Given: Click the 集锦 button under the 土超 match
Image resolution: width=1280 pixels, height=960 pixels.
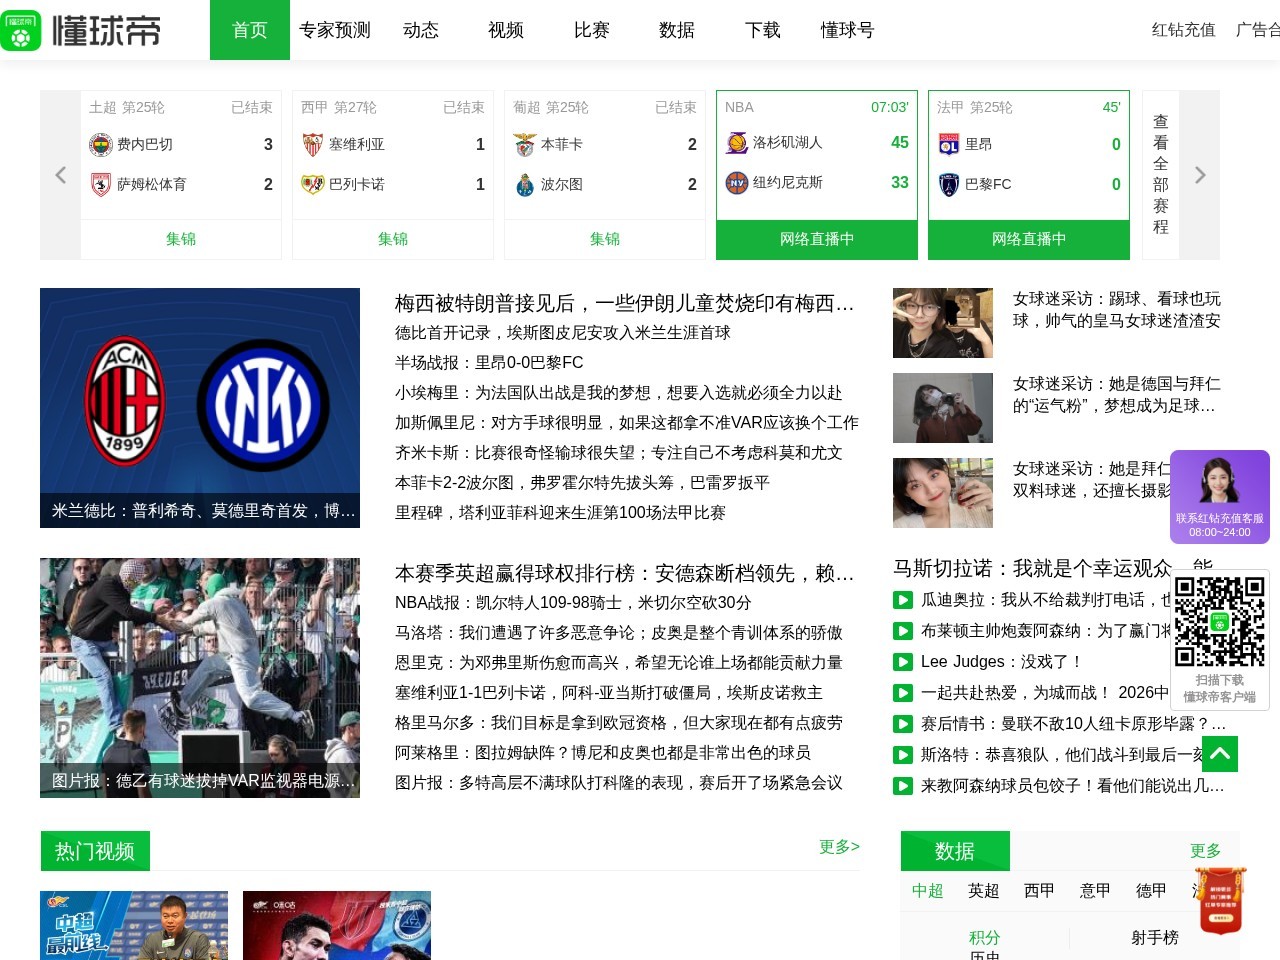Looking at the screenshot, I should coord(180,239).
